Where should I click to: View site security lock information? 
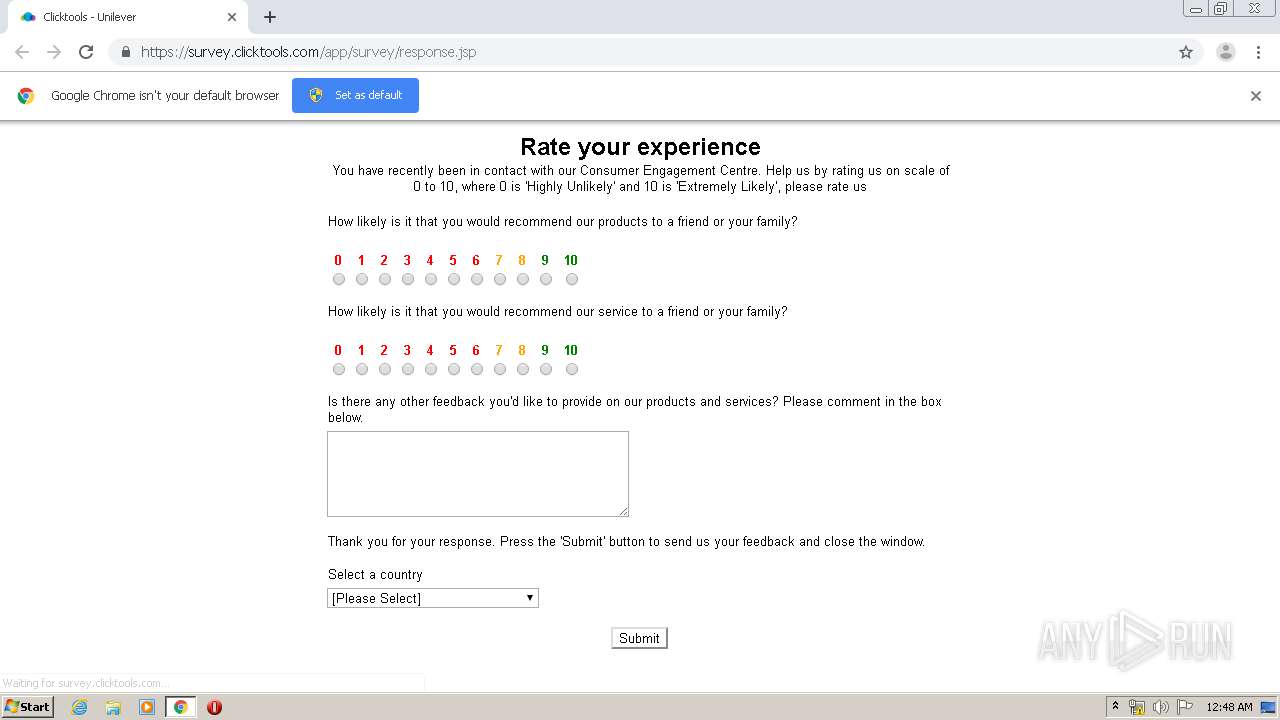coord(125,52)
